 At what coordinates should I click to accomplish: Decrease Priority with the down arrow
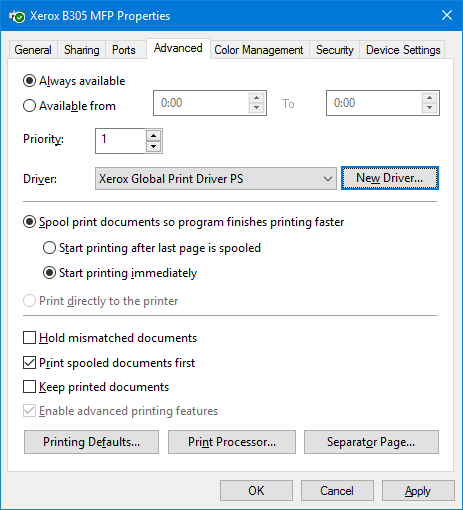(153, 146)
